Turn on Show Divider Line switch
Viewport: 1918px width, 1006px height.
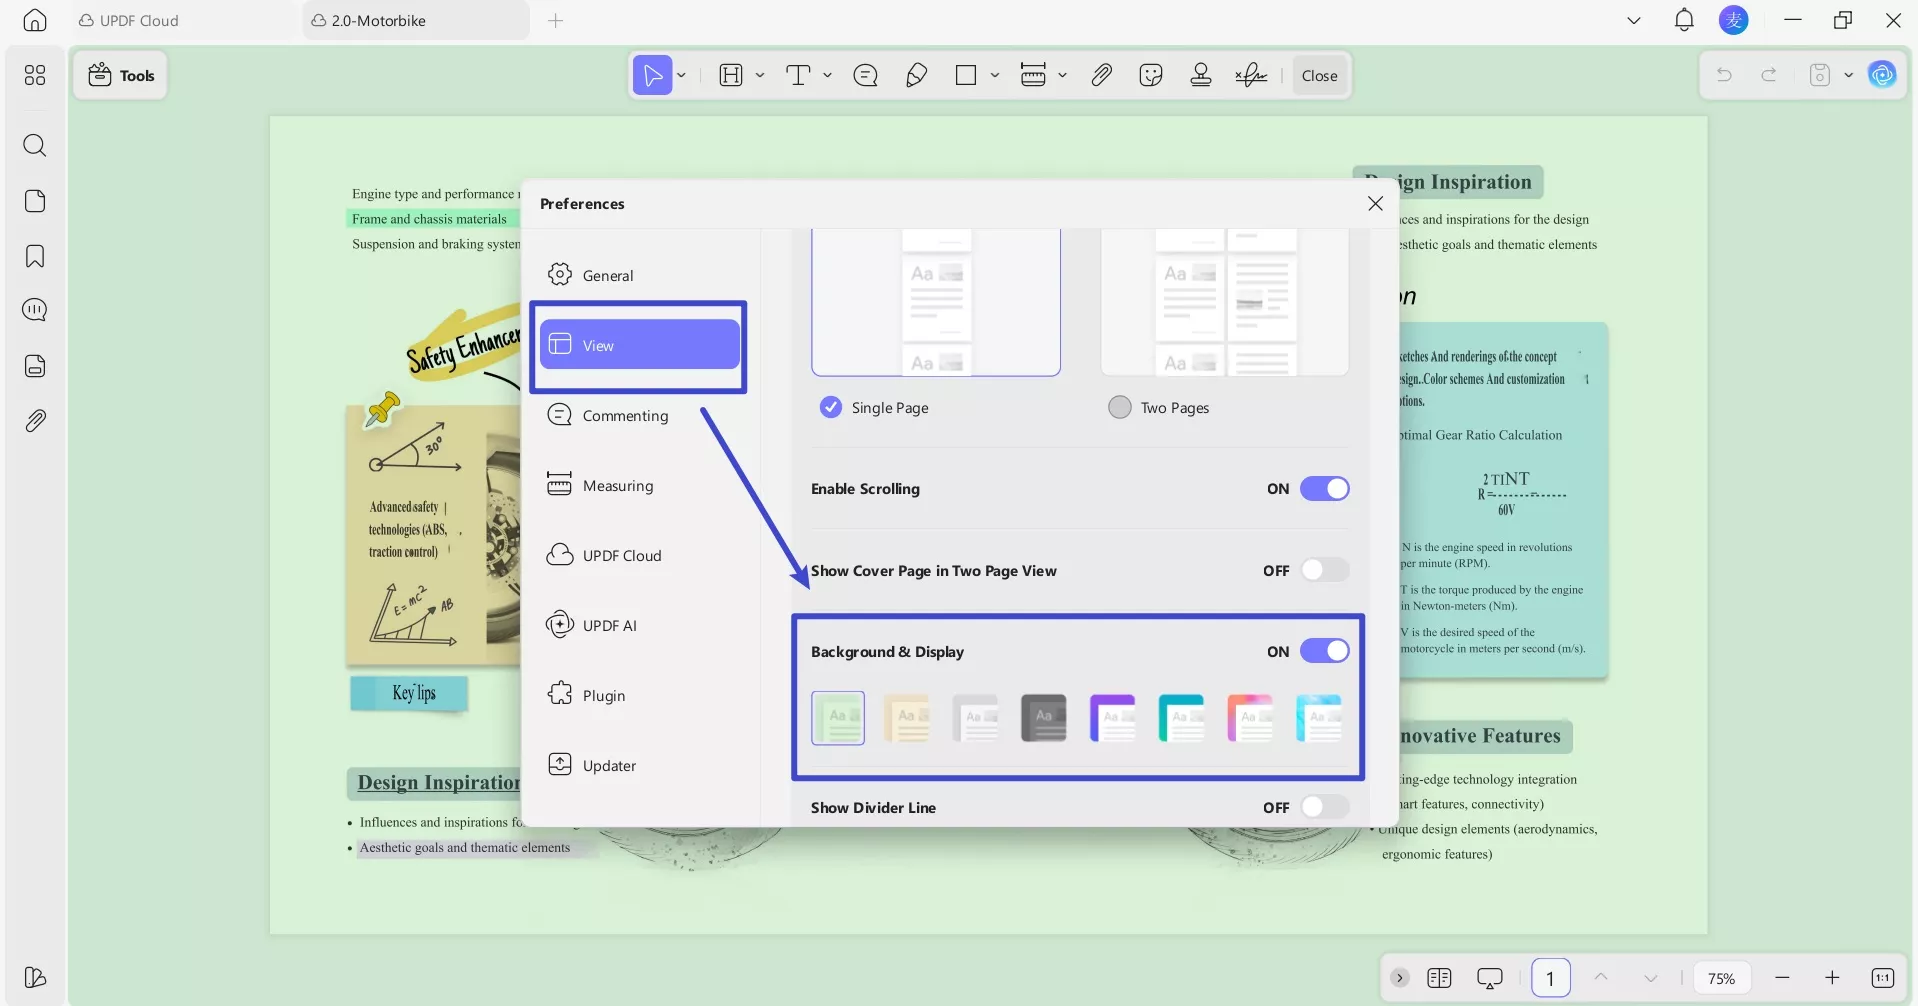point(1324,807)
